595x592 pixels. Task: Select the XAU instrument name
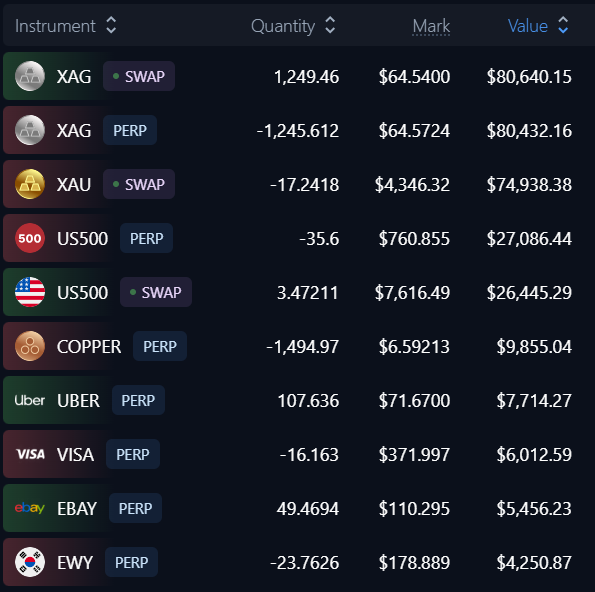coord(74,185)
